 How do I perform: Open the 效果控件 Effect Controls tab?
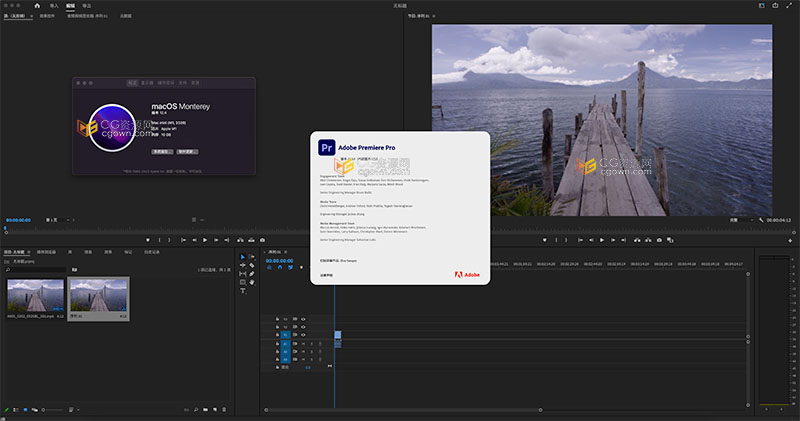click(47, 16)
